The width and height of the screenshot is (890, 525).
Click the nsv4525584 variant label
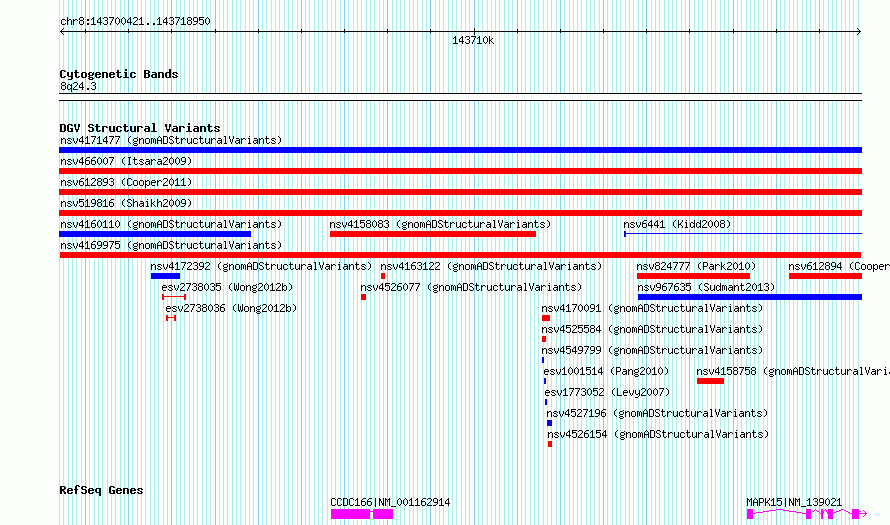(652, 329)
